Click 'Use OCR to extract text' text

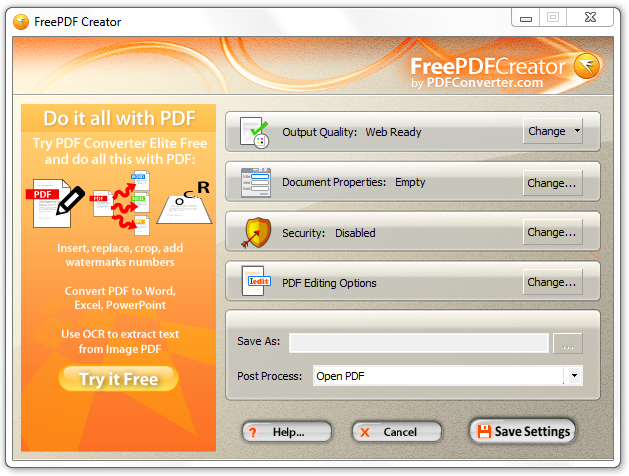[120, 334]
